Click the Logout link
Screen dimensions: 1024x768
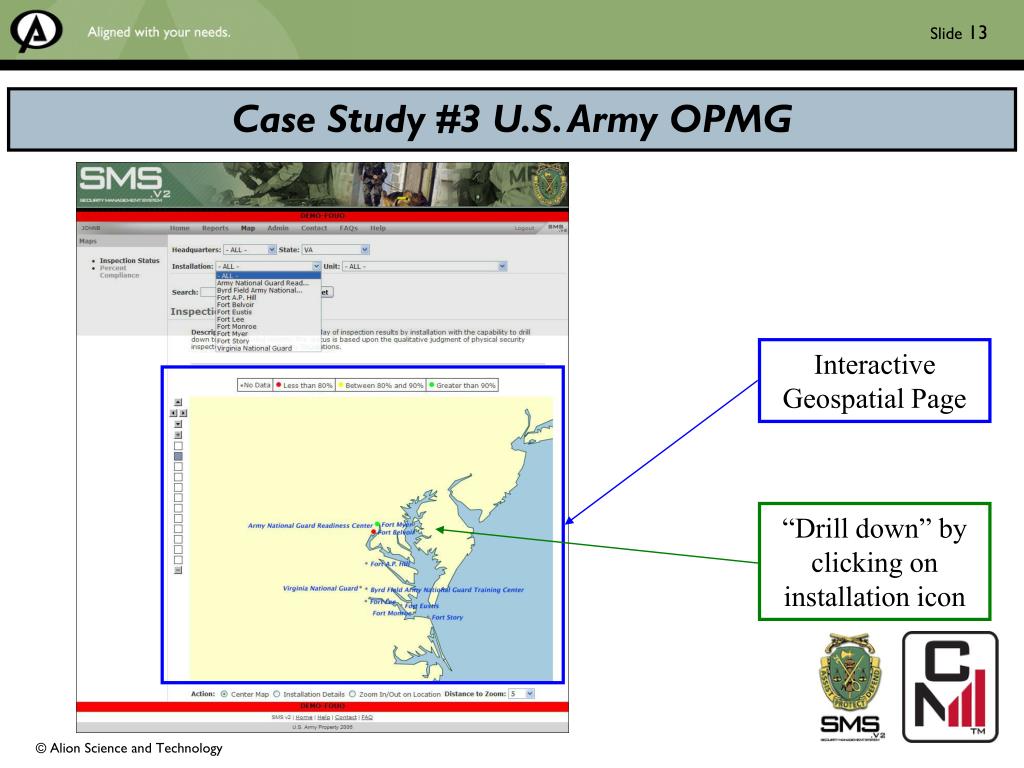[x=524, y=229]
